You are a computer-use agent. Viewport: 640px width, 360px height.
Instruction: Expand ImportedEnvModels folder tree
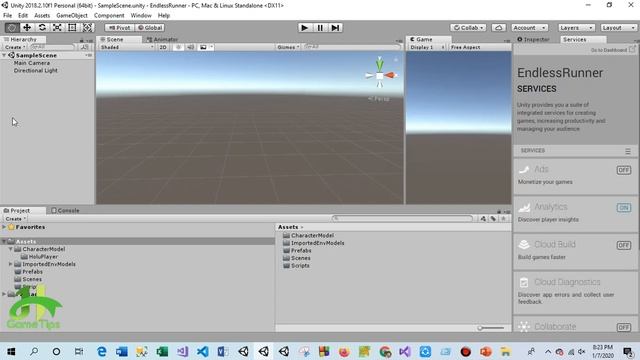click(x=11, y=264)
